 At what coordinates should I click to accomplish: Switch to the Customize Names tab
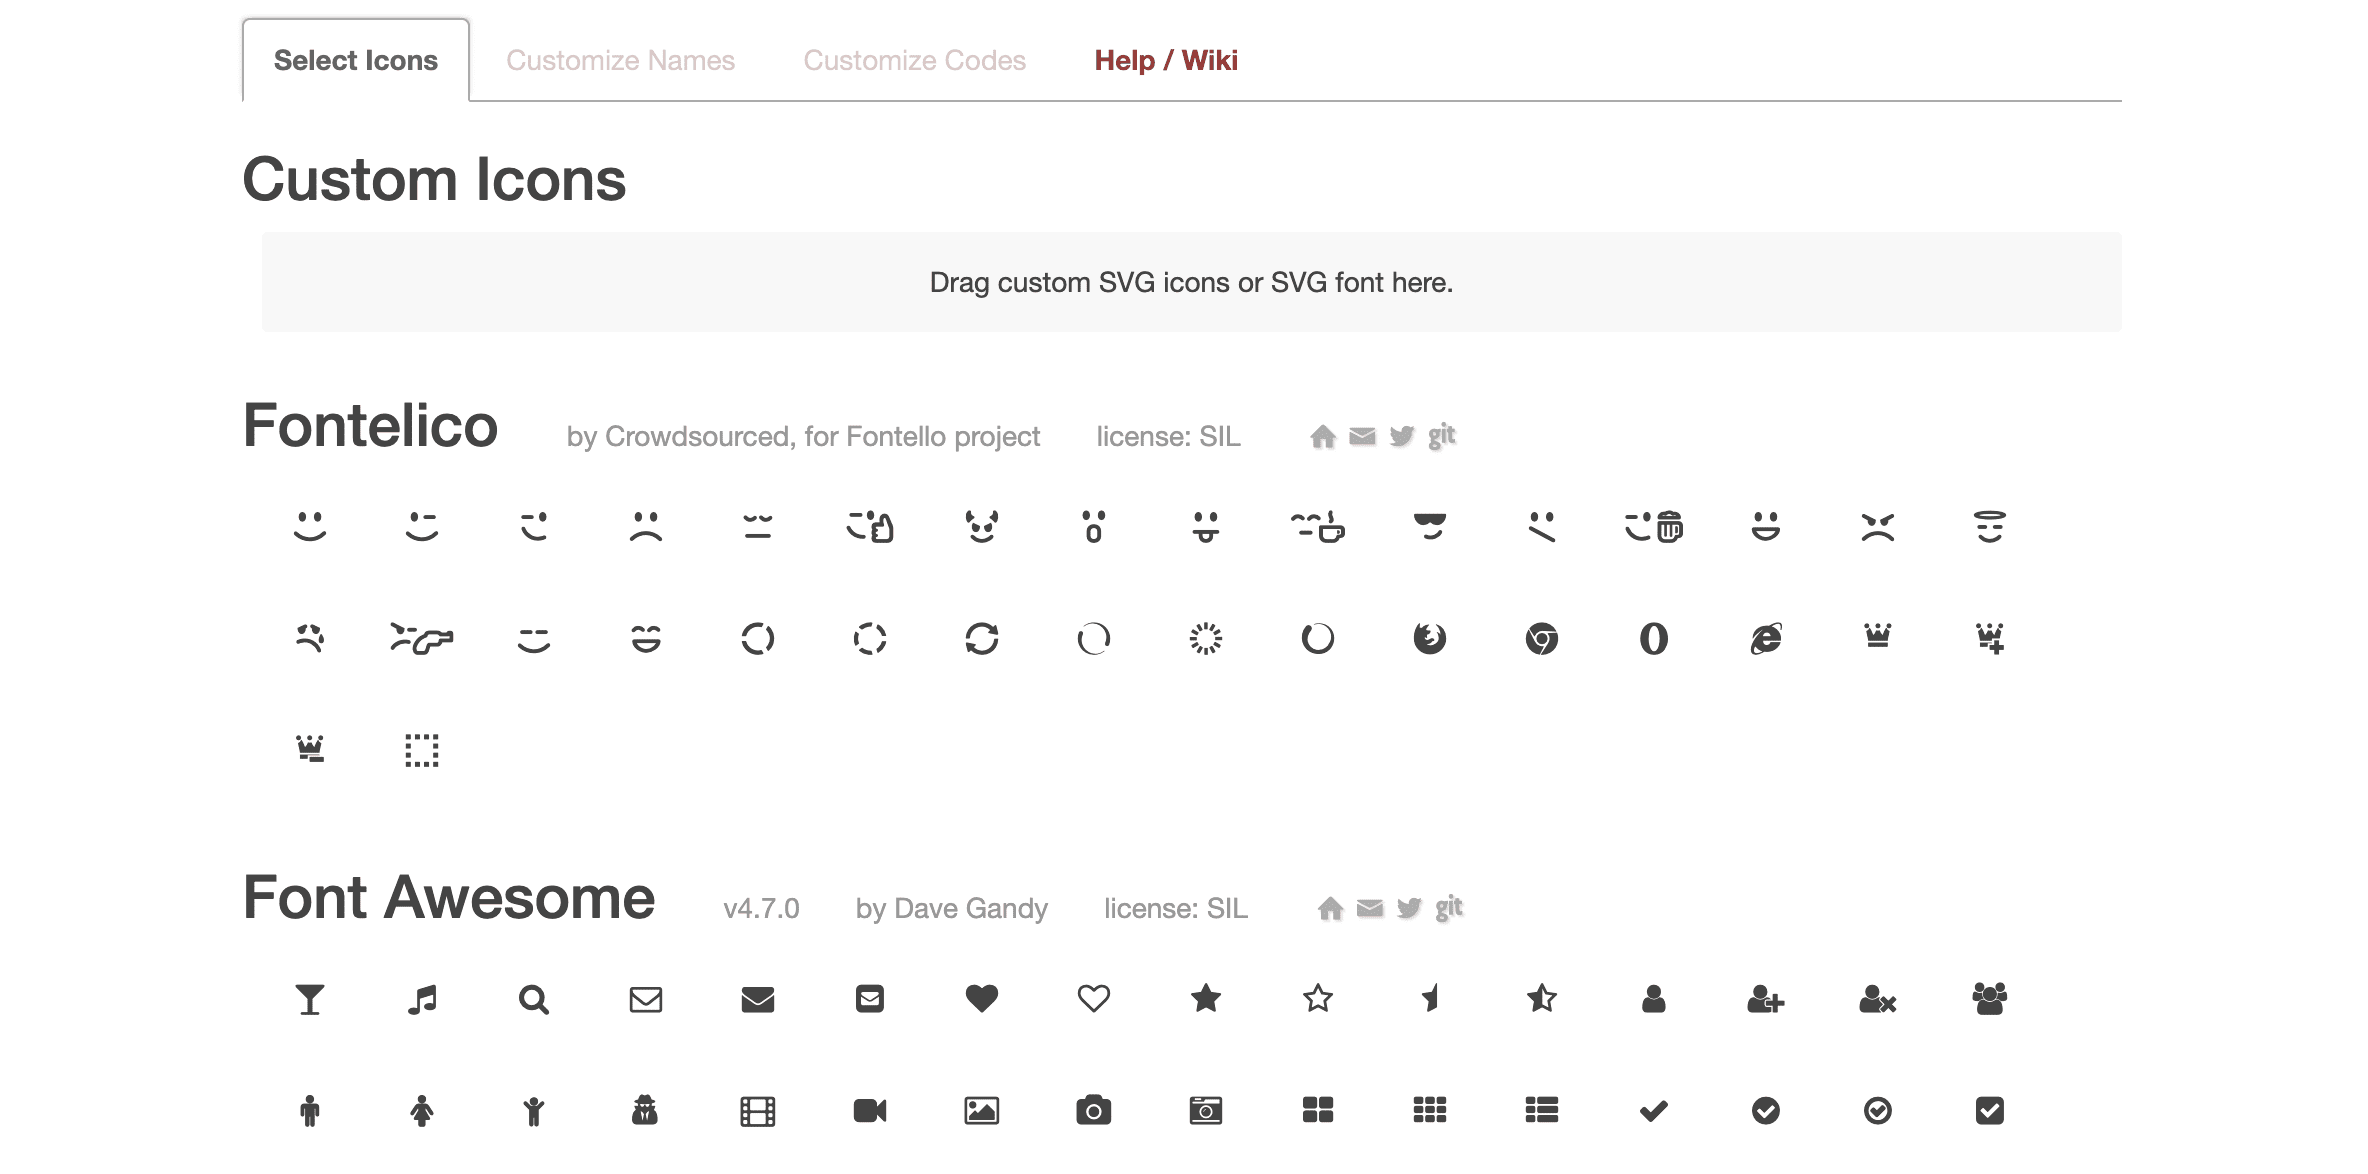620,60
